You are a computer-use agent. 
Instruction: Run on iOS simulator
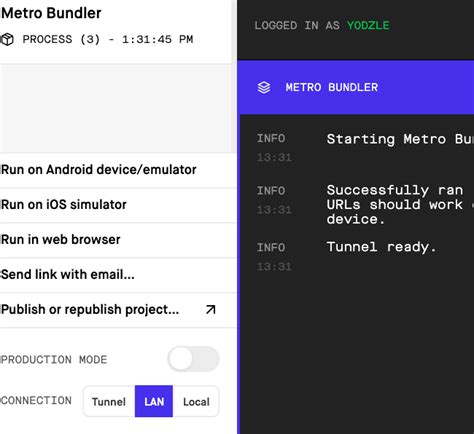(118, 205)
